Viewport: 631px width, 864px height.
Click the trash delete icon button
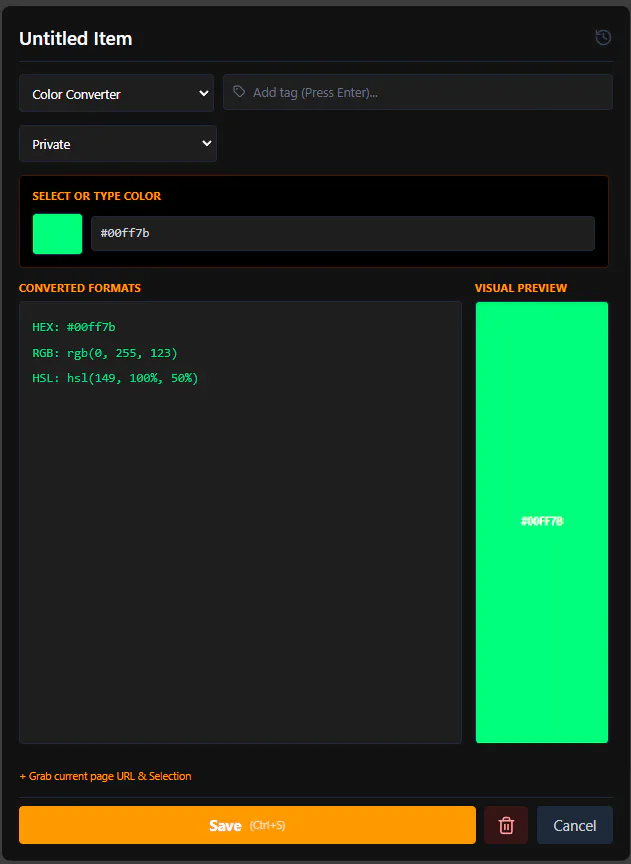click(x=506, y=825)
